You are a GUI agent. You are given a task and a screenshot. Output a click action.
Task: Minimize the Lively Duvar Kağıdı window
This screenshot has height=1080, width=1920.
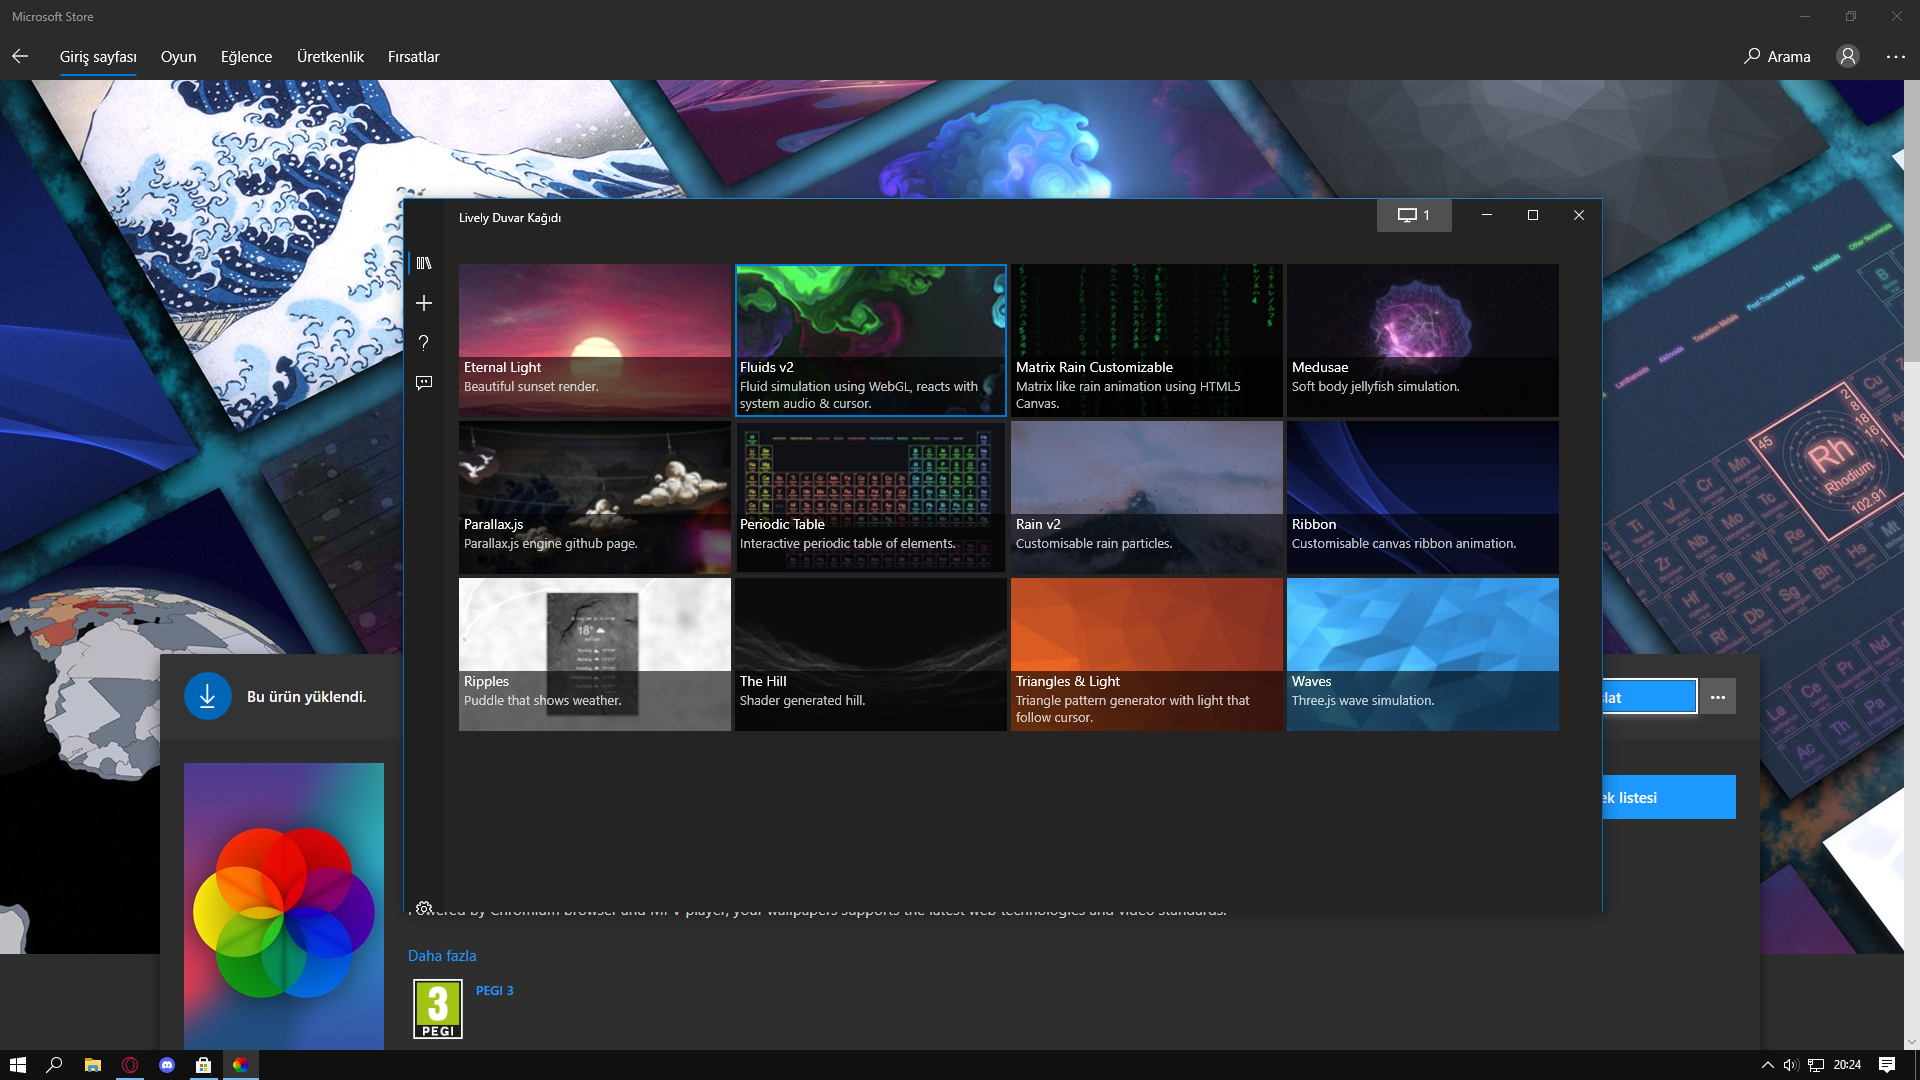pos(1487,215)
